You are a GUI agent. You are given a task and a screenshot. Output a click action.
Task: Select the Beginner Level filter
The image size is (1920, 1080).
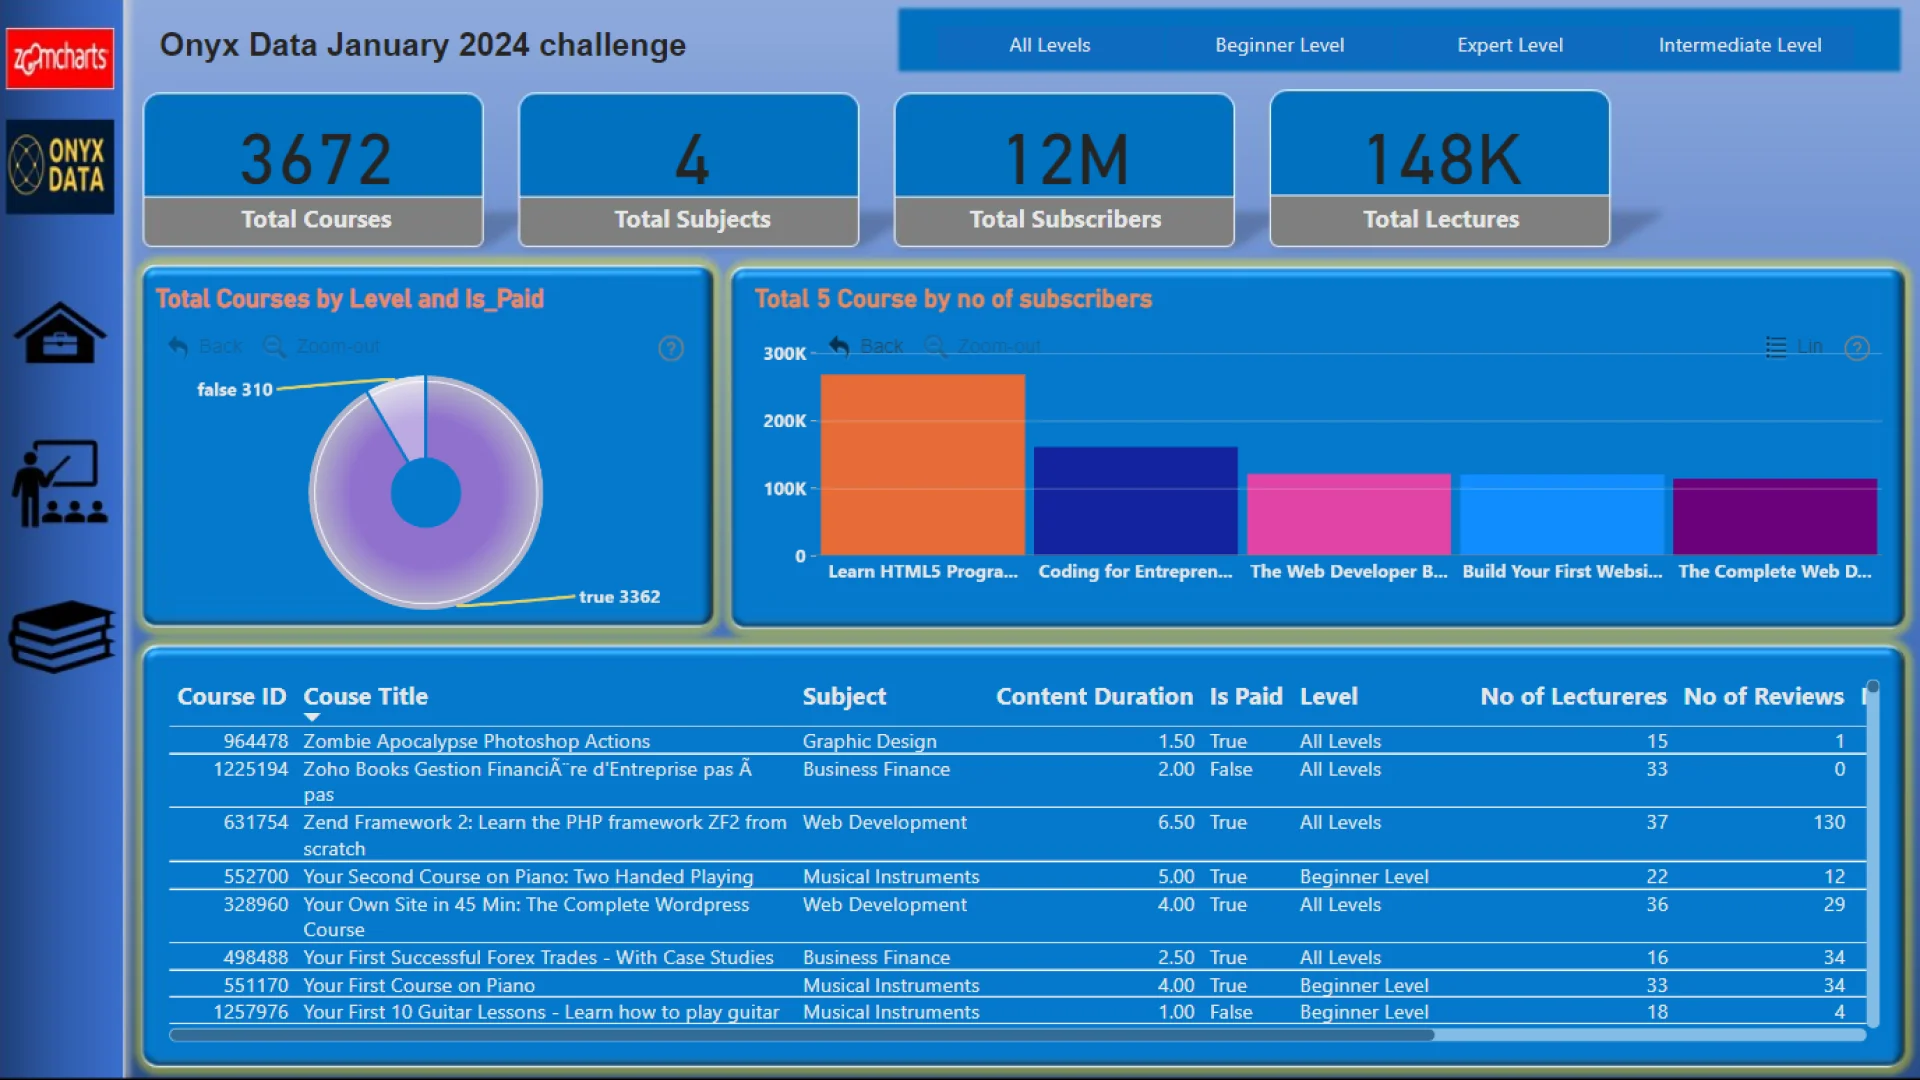tap(1279, 45)
